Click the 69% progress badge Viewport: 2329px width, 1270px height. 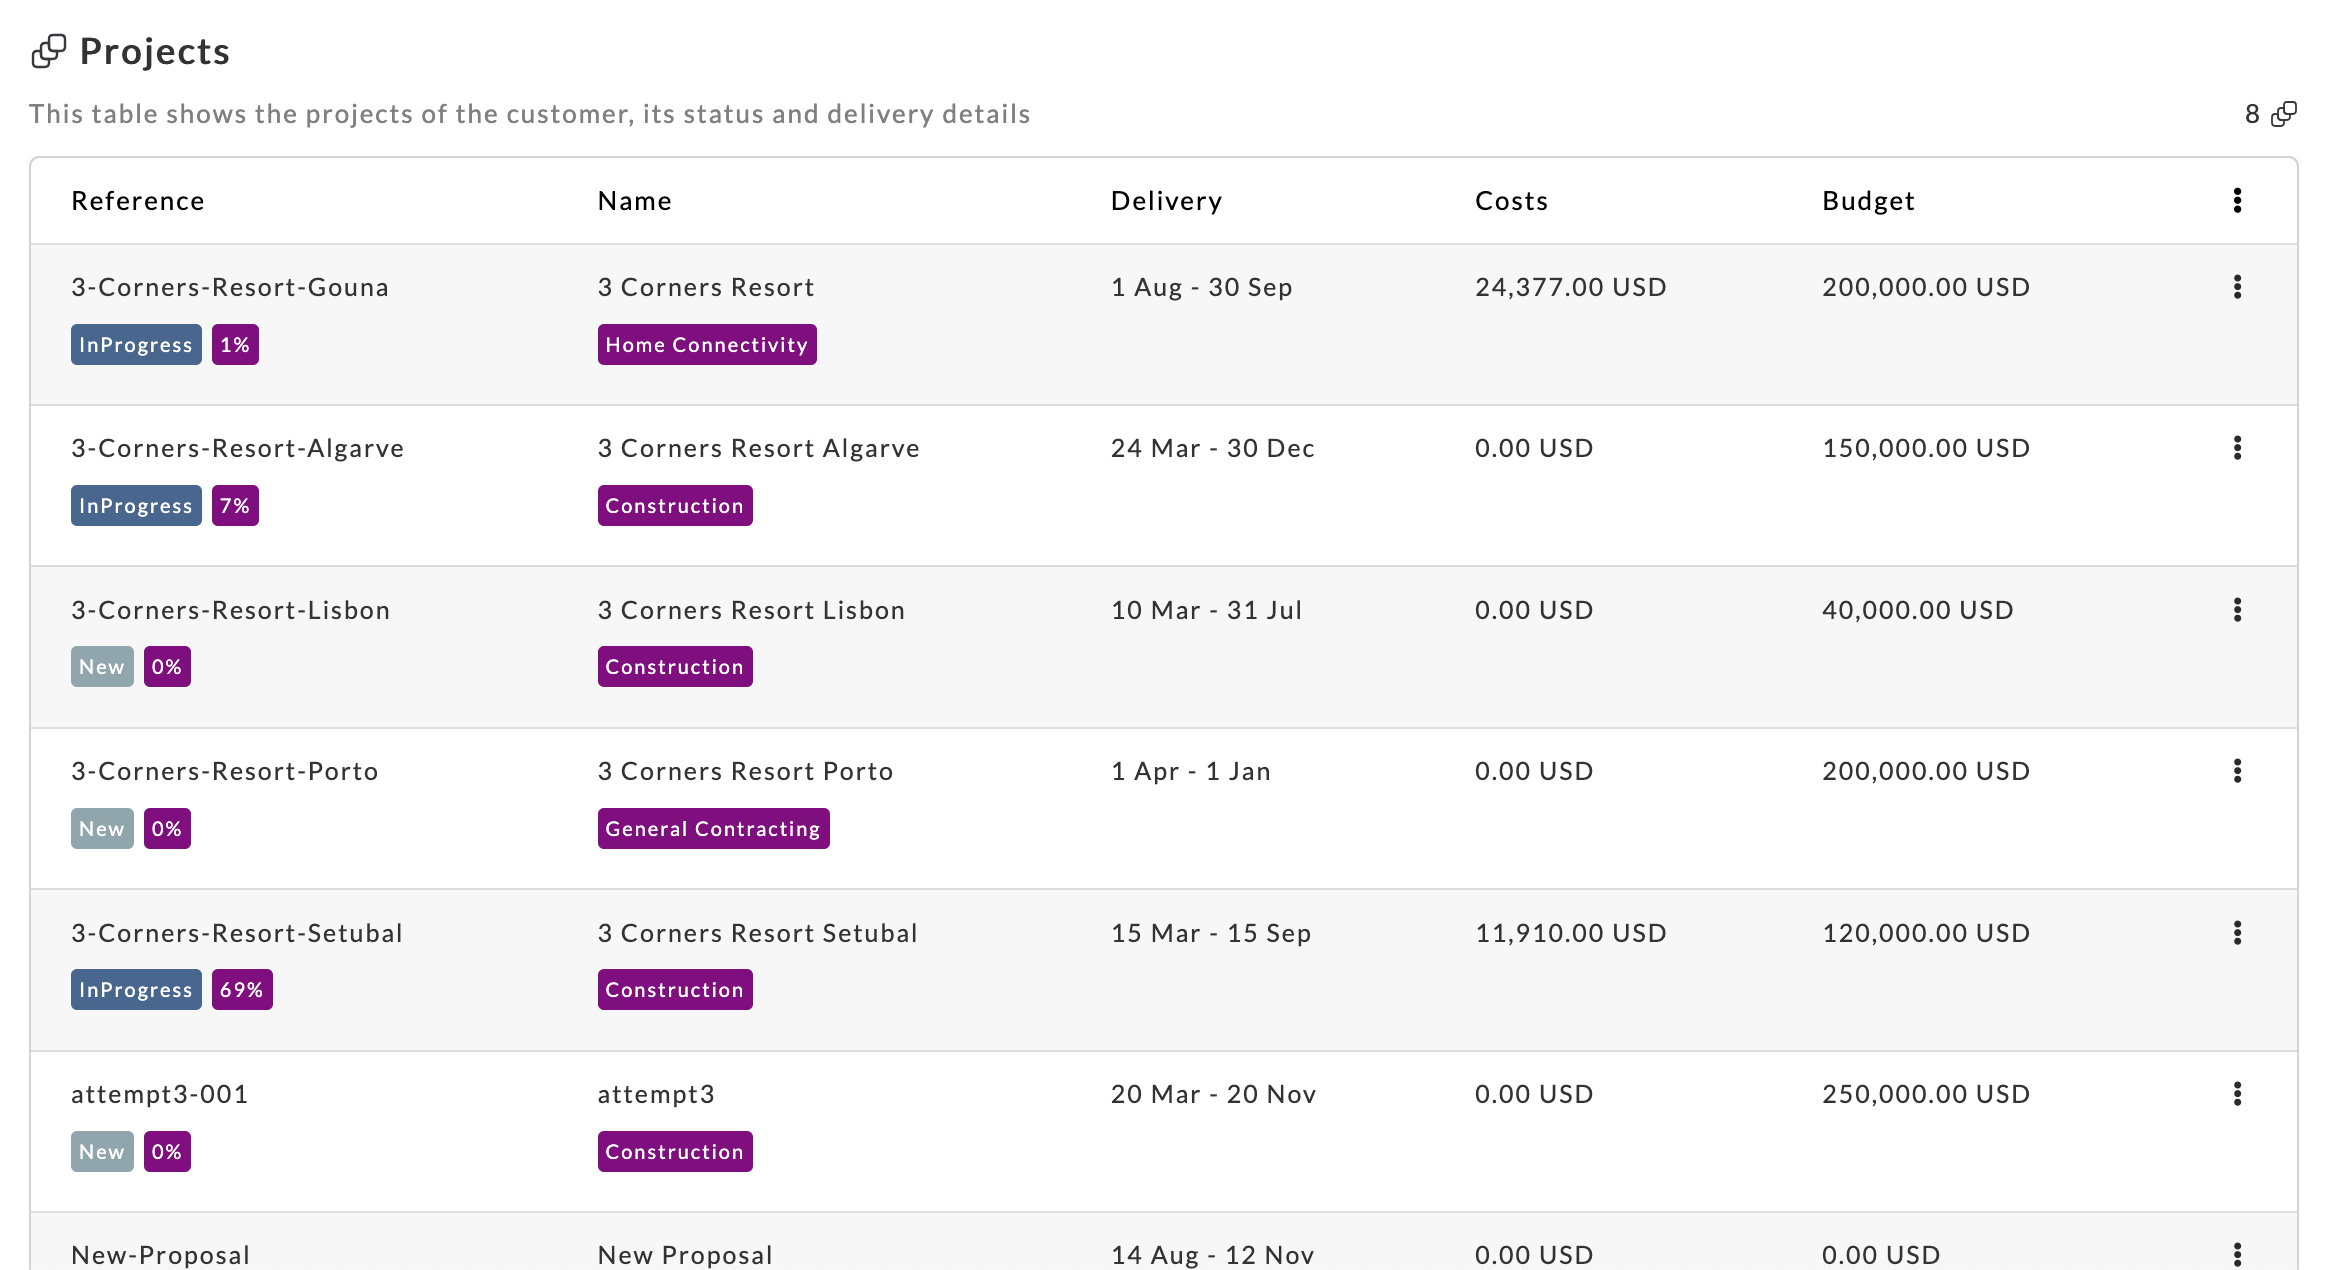click(x=242, y=990)
